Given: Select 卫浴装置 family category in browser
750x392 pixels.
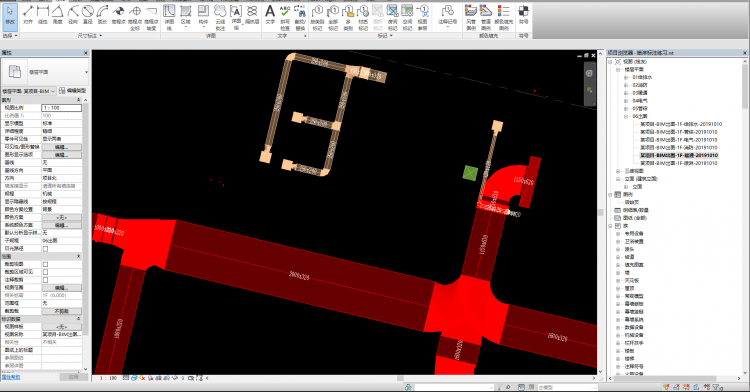Looking at the screenshot, I should (x=634, y=241).
